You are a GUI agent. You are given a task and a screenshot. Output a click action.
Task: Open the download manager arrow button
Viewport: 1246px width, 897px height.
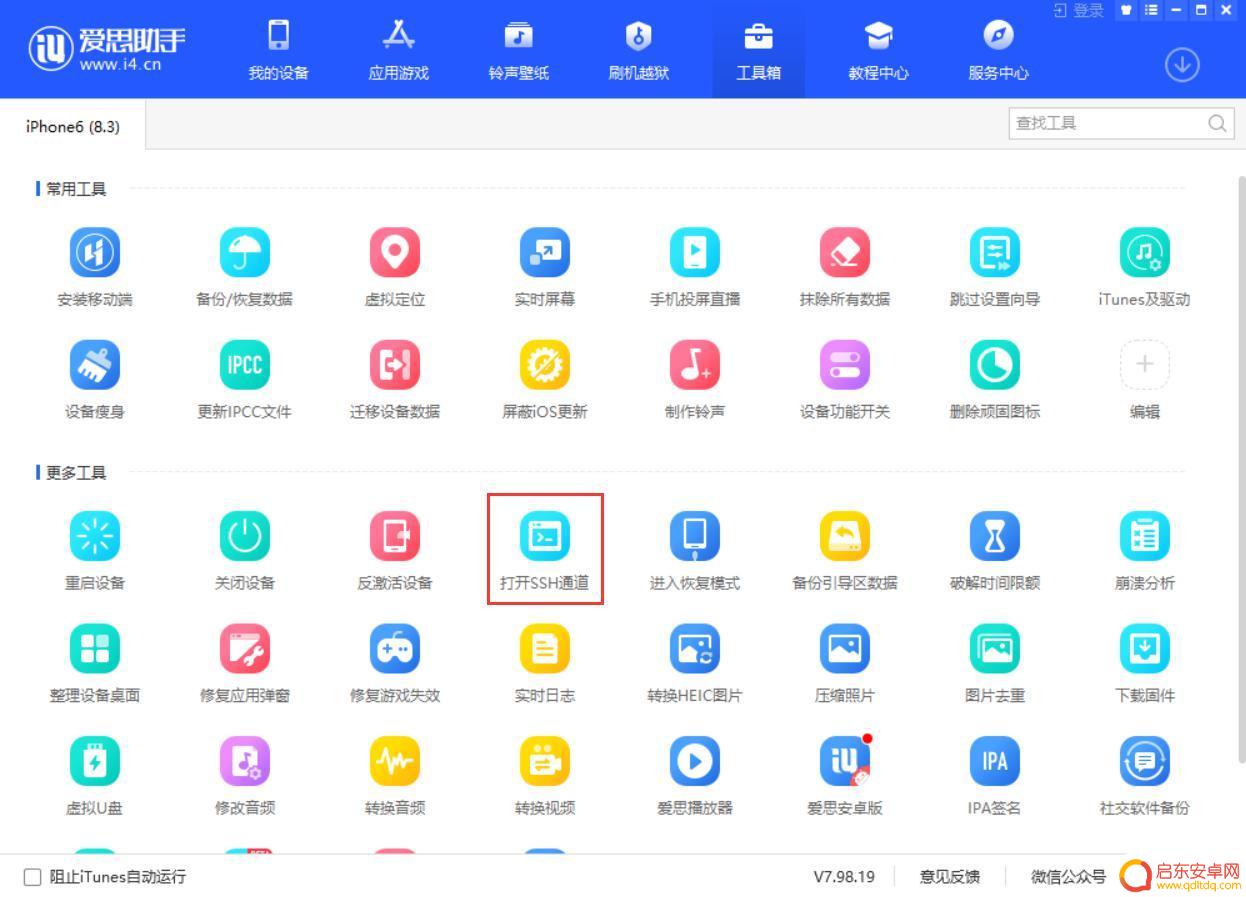(1182, 65)
